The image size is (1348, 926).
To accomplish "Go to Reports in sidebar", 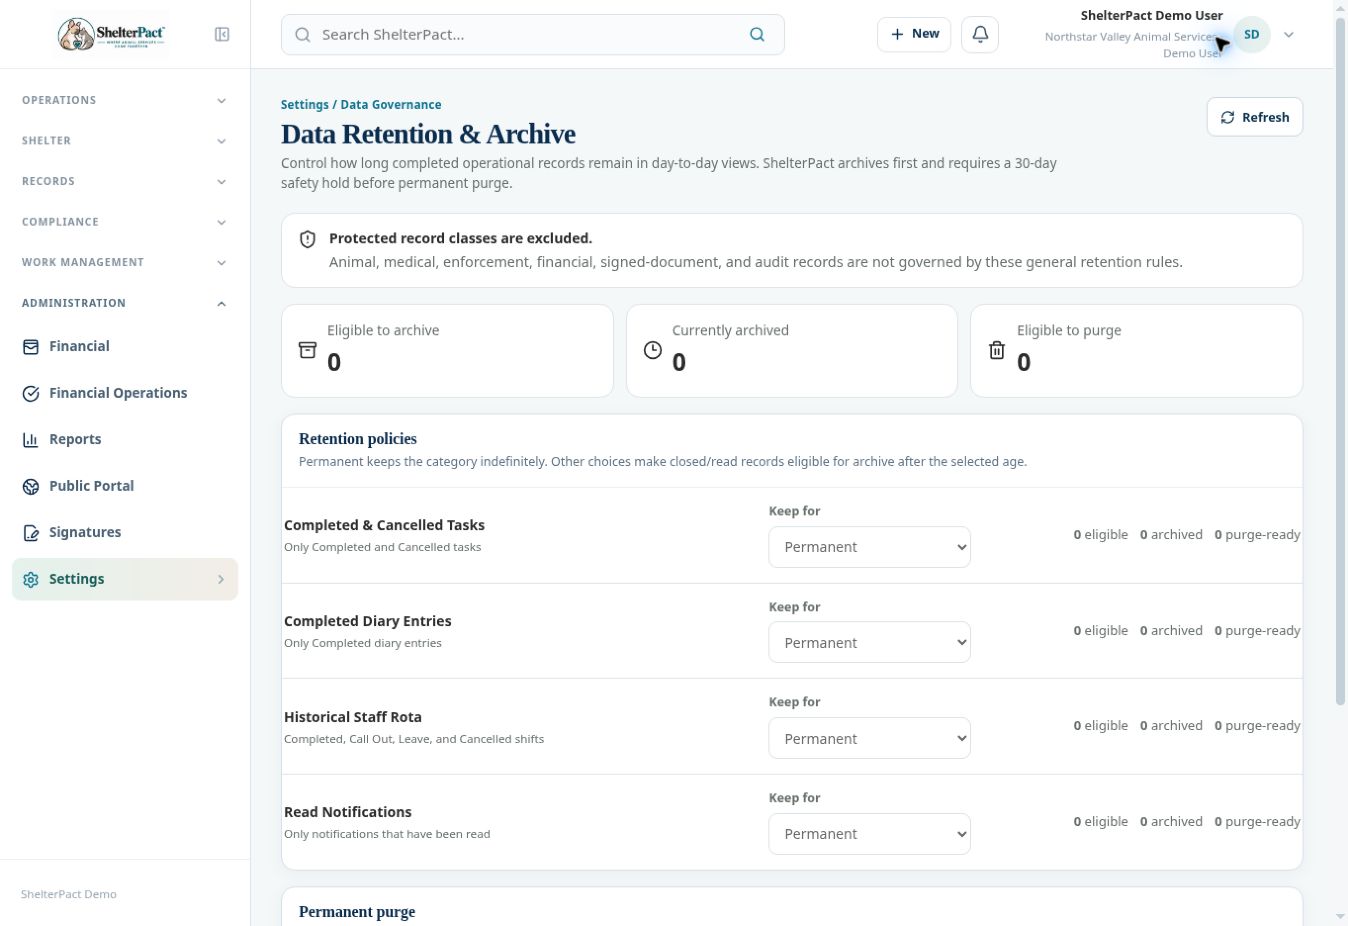I will click(125, 440).
